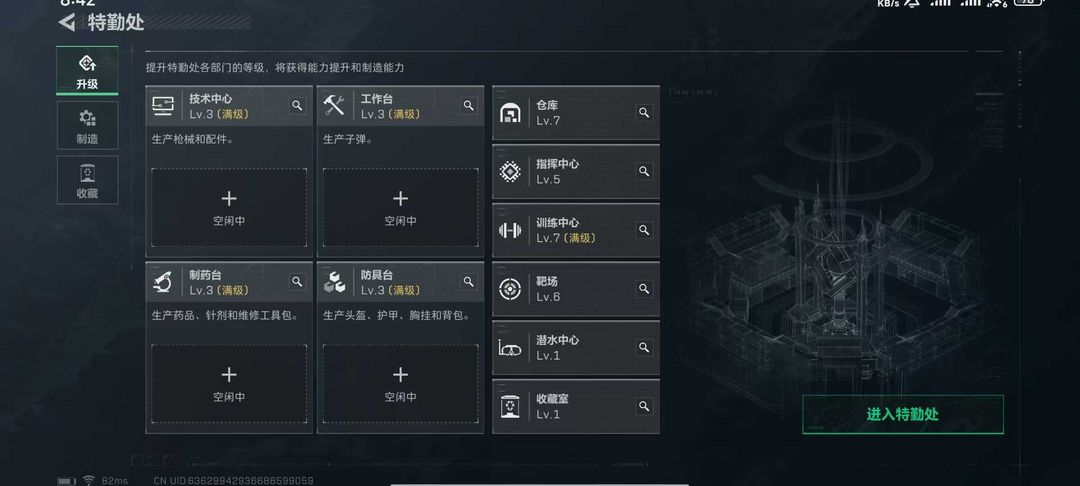Screen dimensions: 1080x486
Task: Click the 潜水中心 magnifier icon
Action: pos(644,347)
